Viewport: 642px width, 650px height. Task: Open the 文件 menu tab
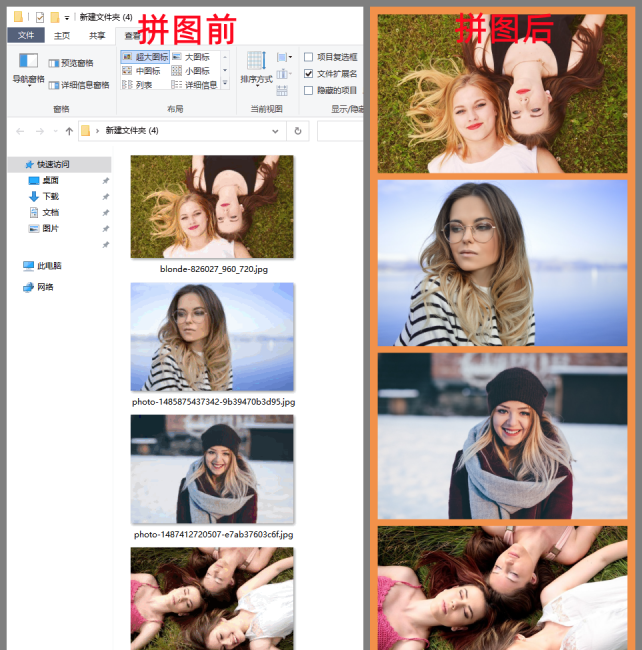click(x=26, y=36)
